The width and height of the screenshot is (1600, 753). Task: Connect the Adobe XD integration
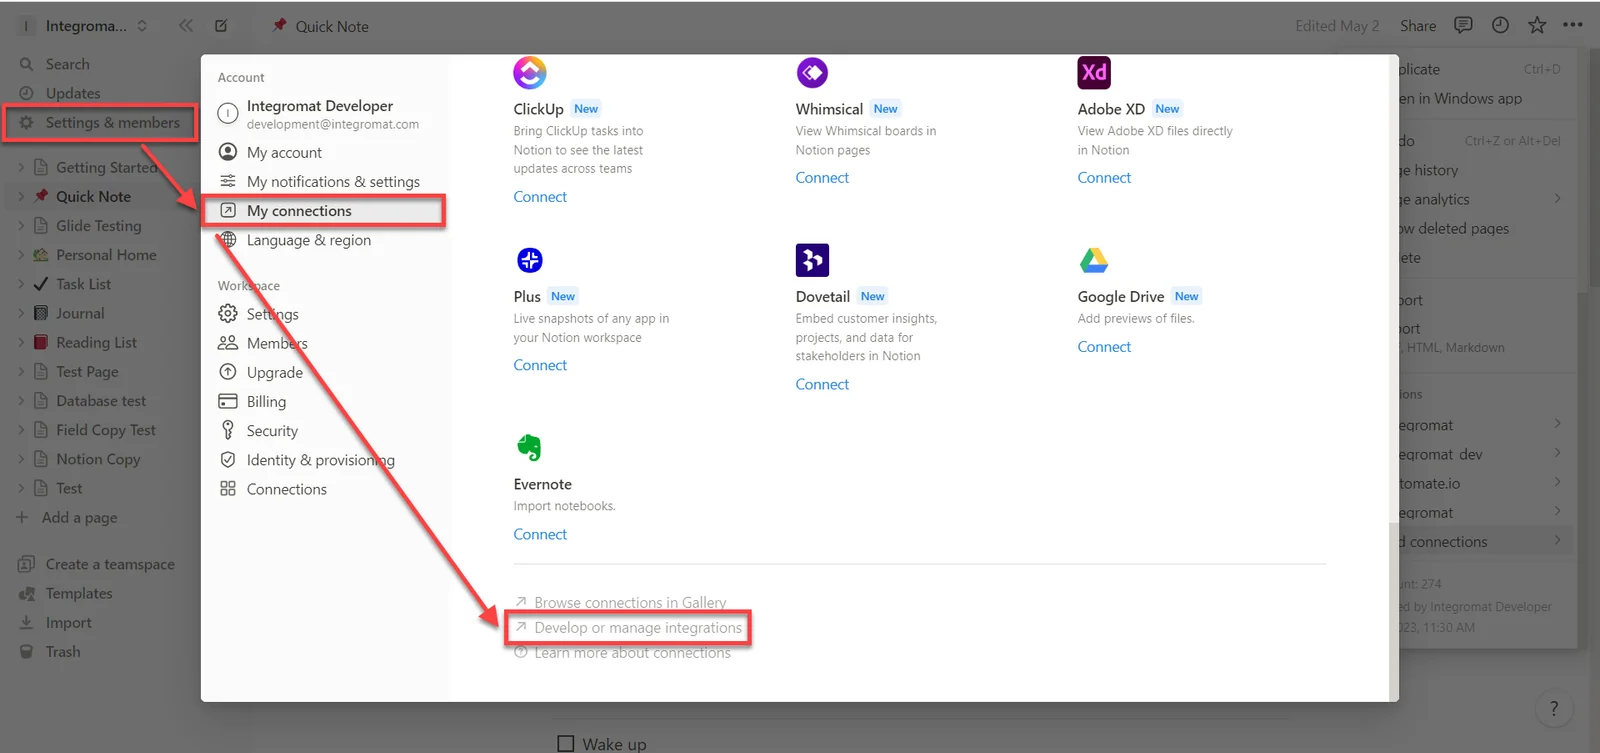[1104, 178]
